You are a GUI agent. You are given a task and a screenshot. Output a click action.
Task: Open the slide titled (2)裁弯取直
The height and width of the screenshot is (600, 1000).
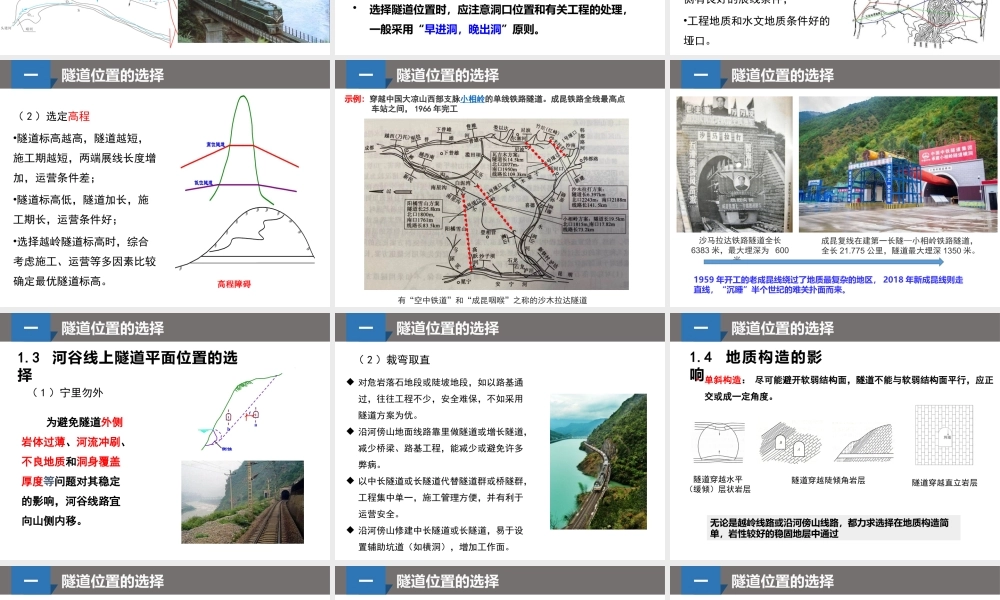pos(499,437)
